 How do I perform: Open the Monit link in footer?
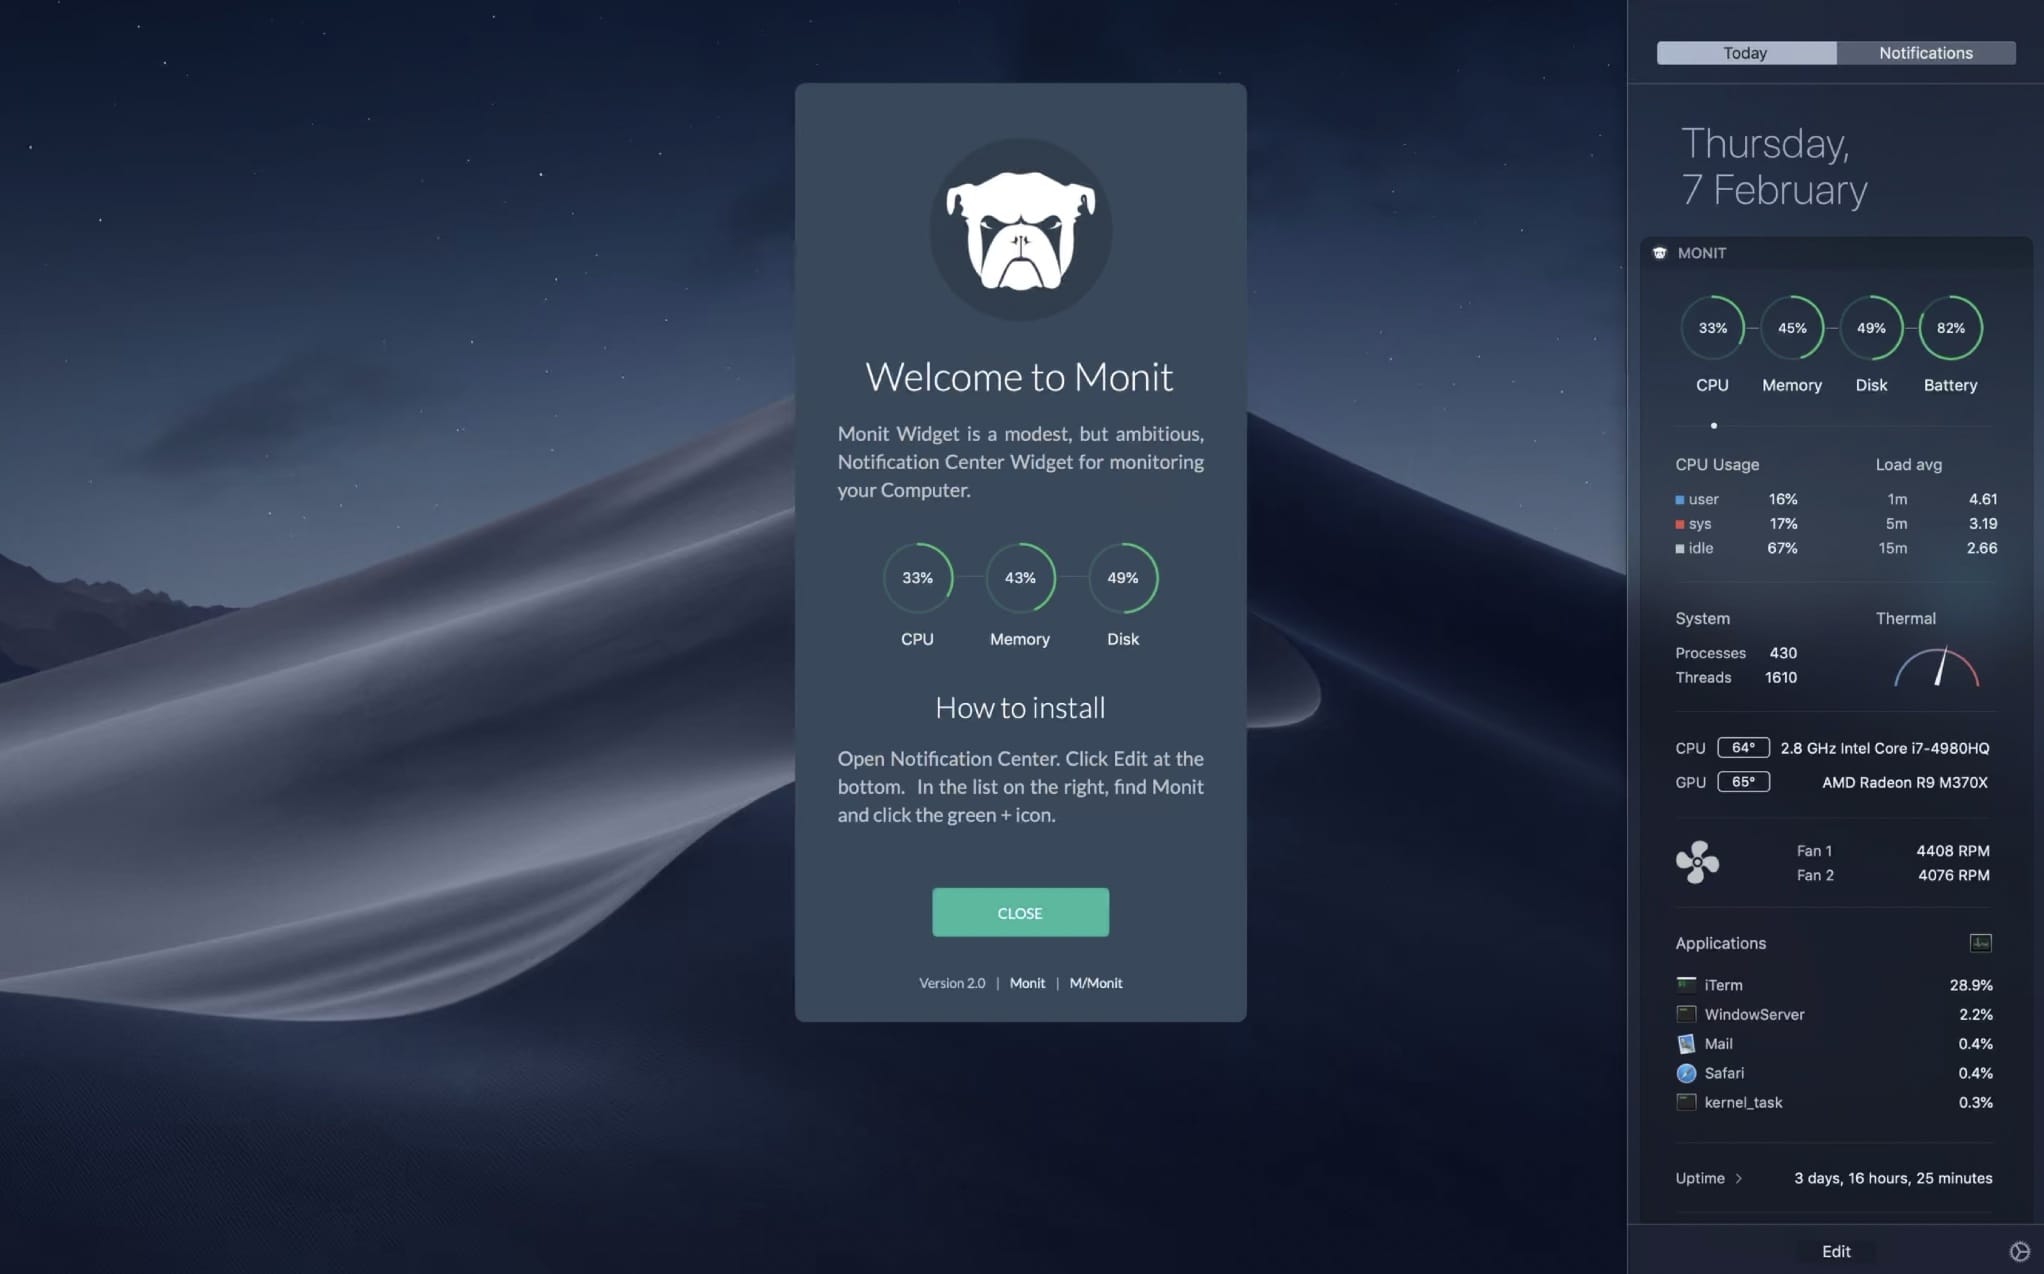tap(1027, 983)
